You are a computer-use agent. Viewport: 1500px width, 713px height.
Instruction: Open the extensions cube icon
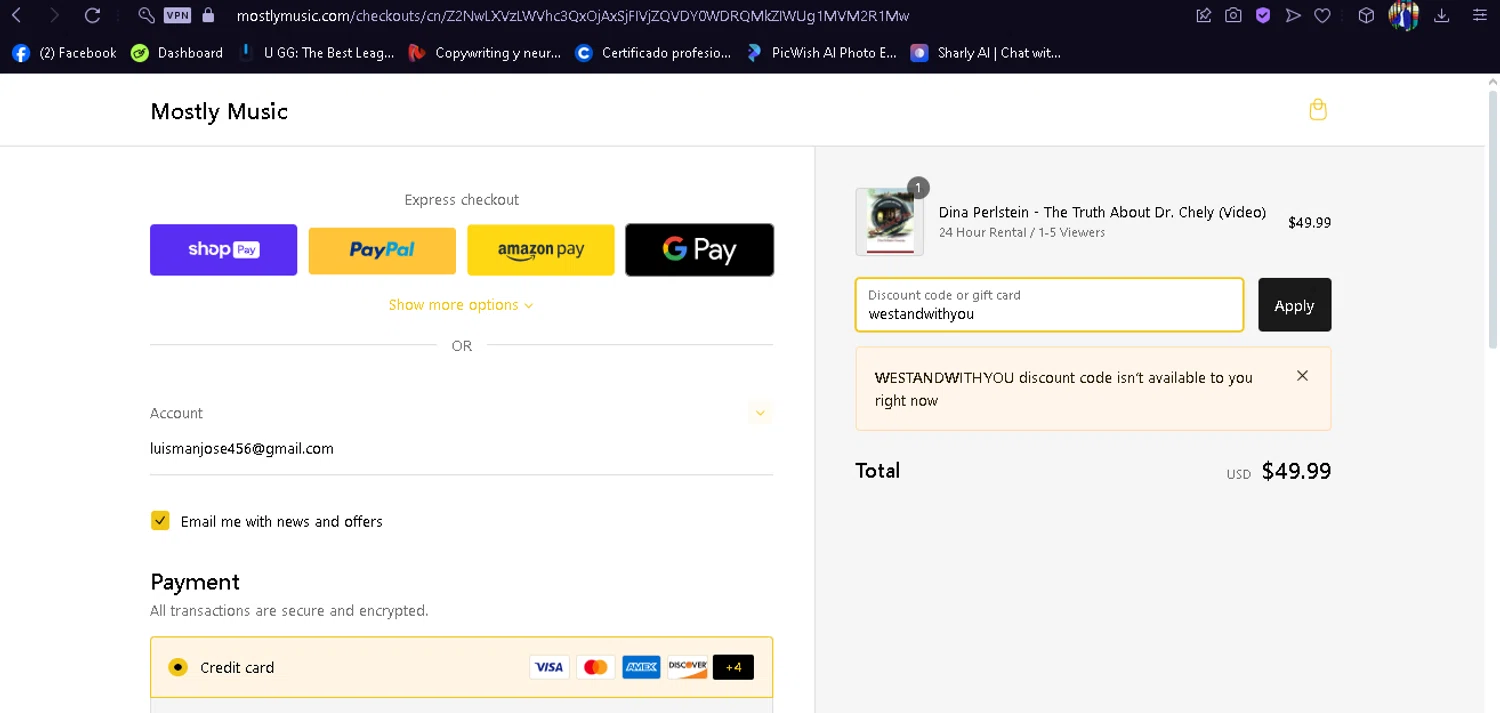tap(1366, 15)
